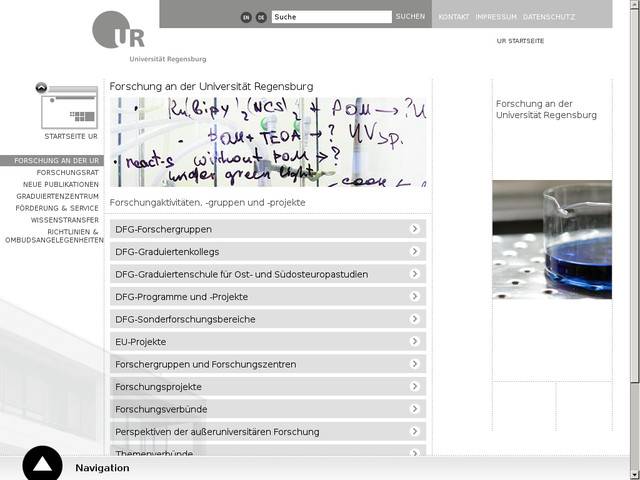Expand DFG-Programme und -Projekte chevron

(414, 296)
